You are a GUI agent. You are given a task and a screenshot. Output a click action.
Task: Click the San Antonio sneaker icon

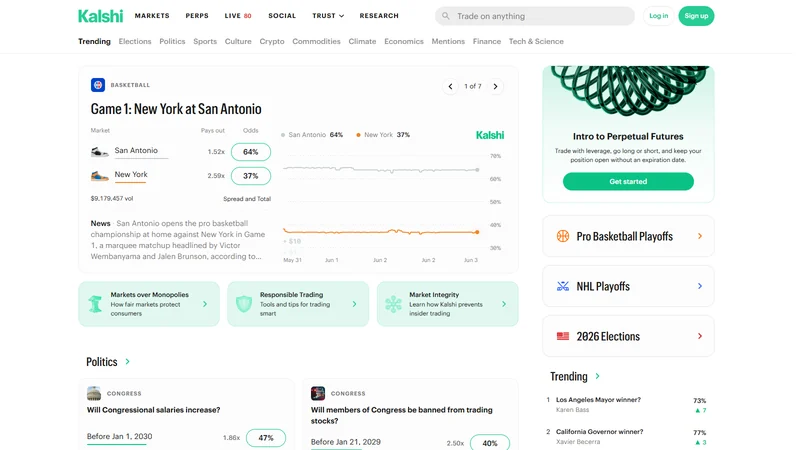(99, 152)
